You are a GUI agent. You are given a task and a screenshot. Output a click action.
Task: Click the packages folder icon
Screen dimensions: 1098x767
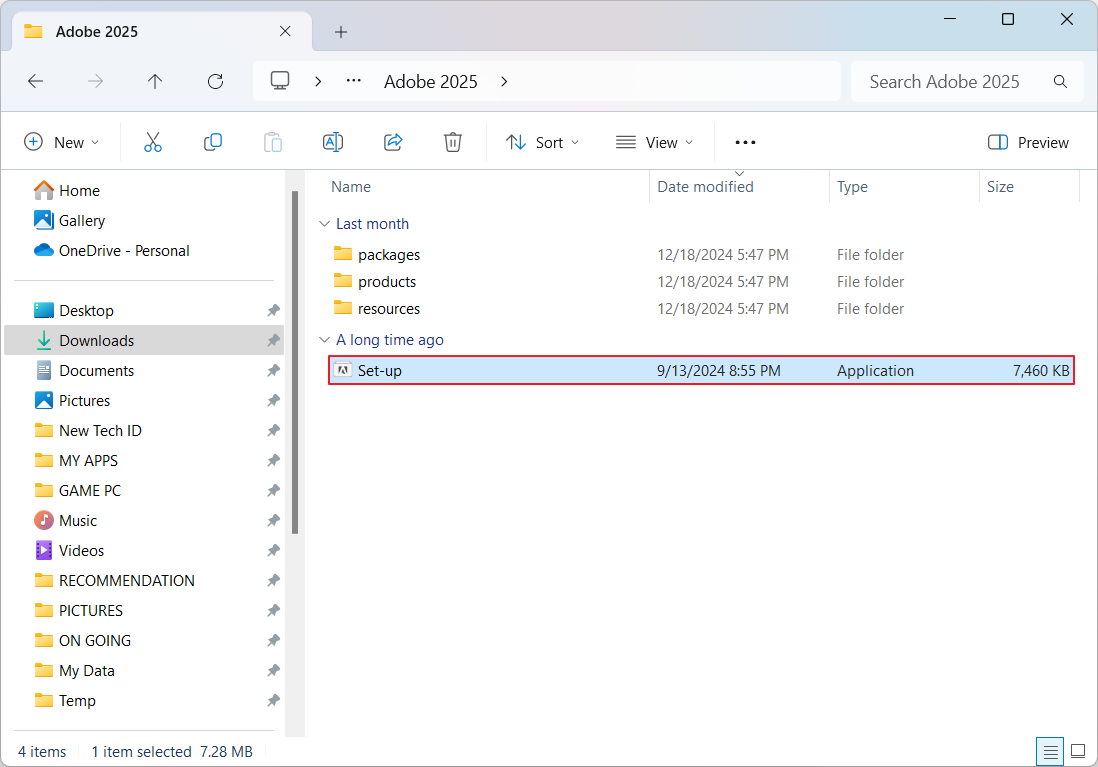342,254
